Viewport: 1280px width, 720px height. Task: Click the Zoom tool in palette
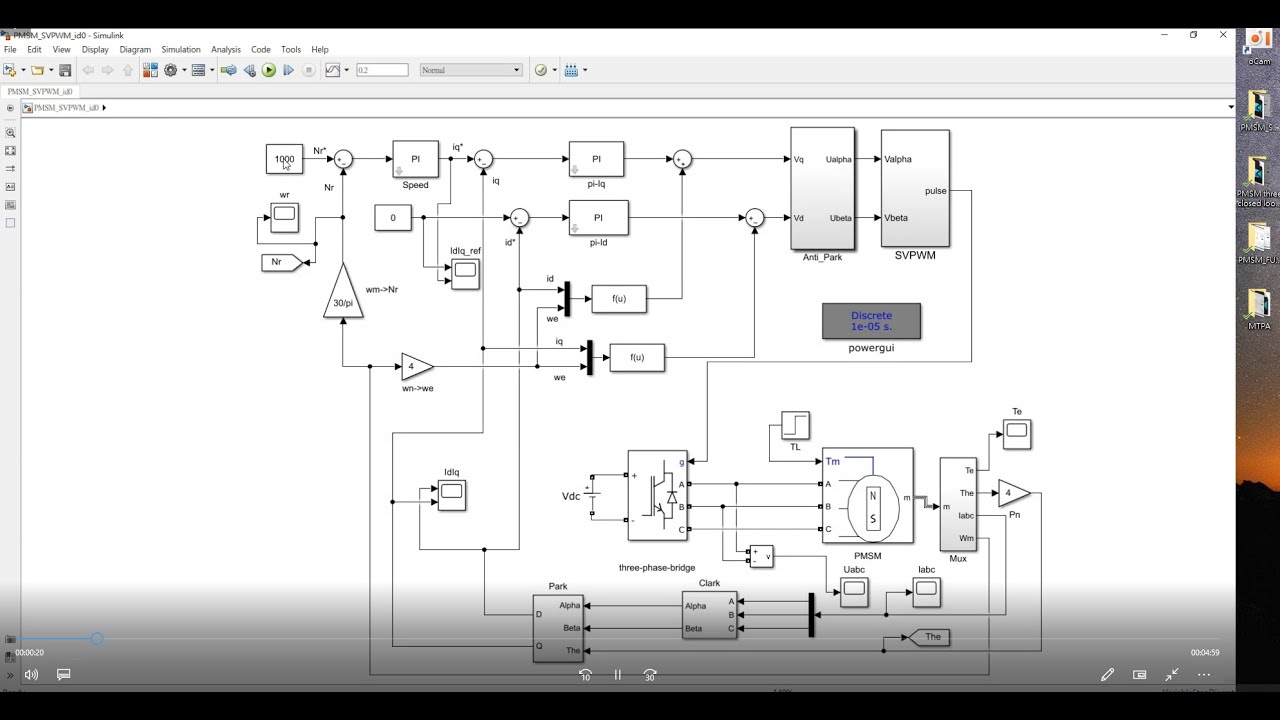click(11, 132)
